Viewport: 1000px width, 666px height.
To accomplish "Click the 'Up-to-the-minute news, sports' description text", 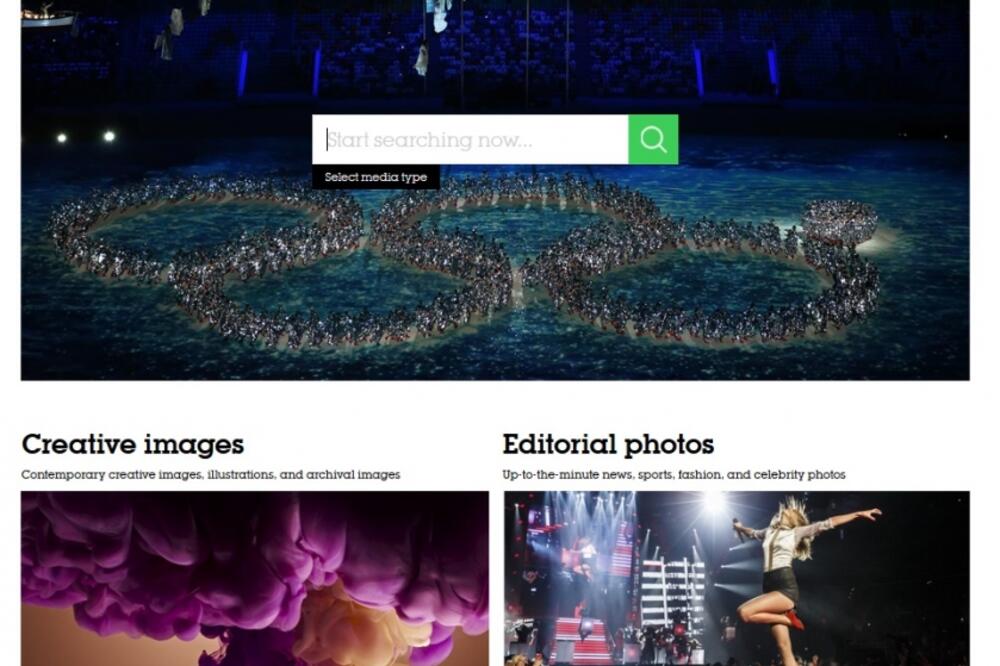I will (x=673, y=475).
